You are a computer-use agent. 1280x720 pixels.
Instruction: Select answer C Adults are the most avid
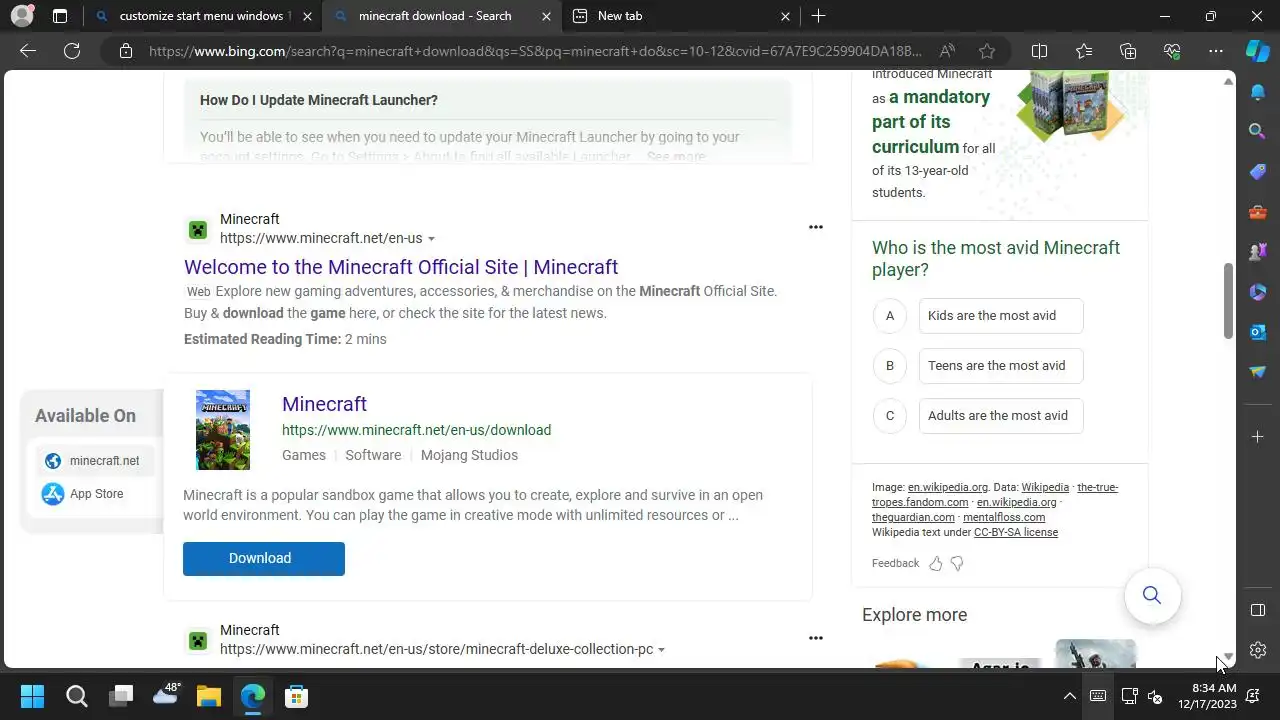click(1001, 416)
